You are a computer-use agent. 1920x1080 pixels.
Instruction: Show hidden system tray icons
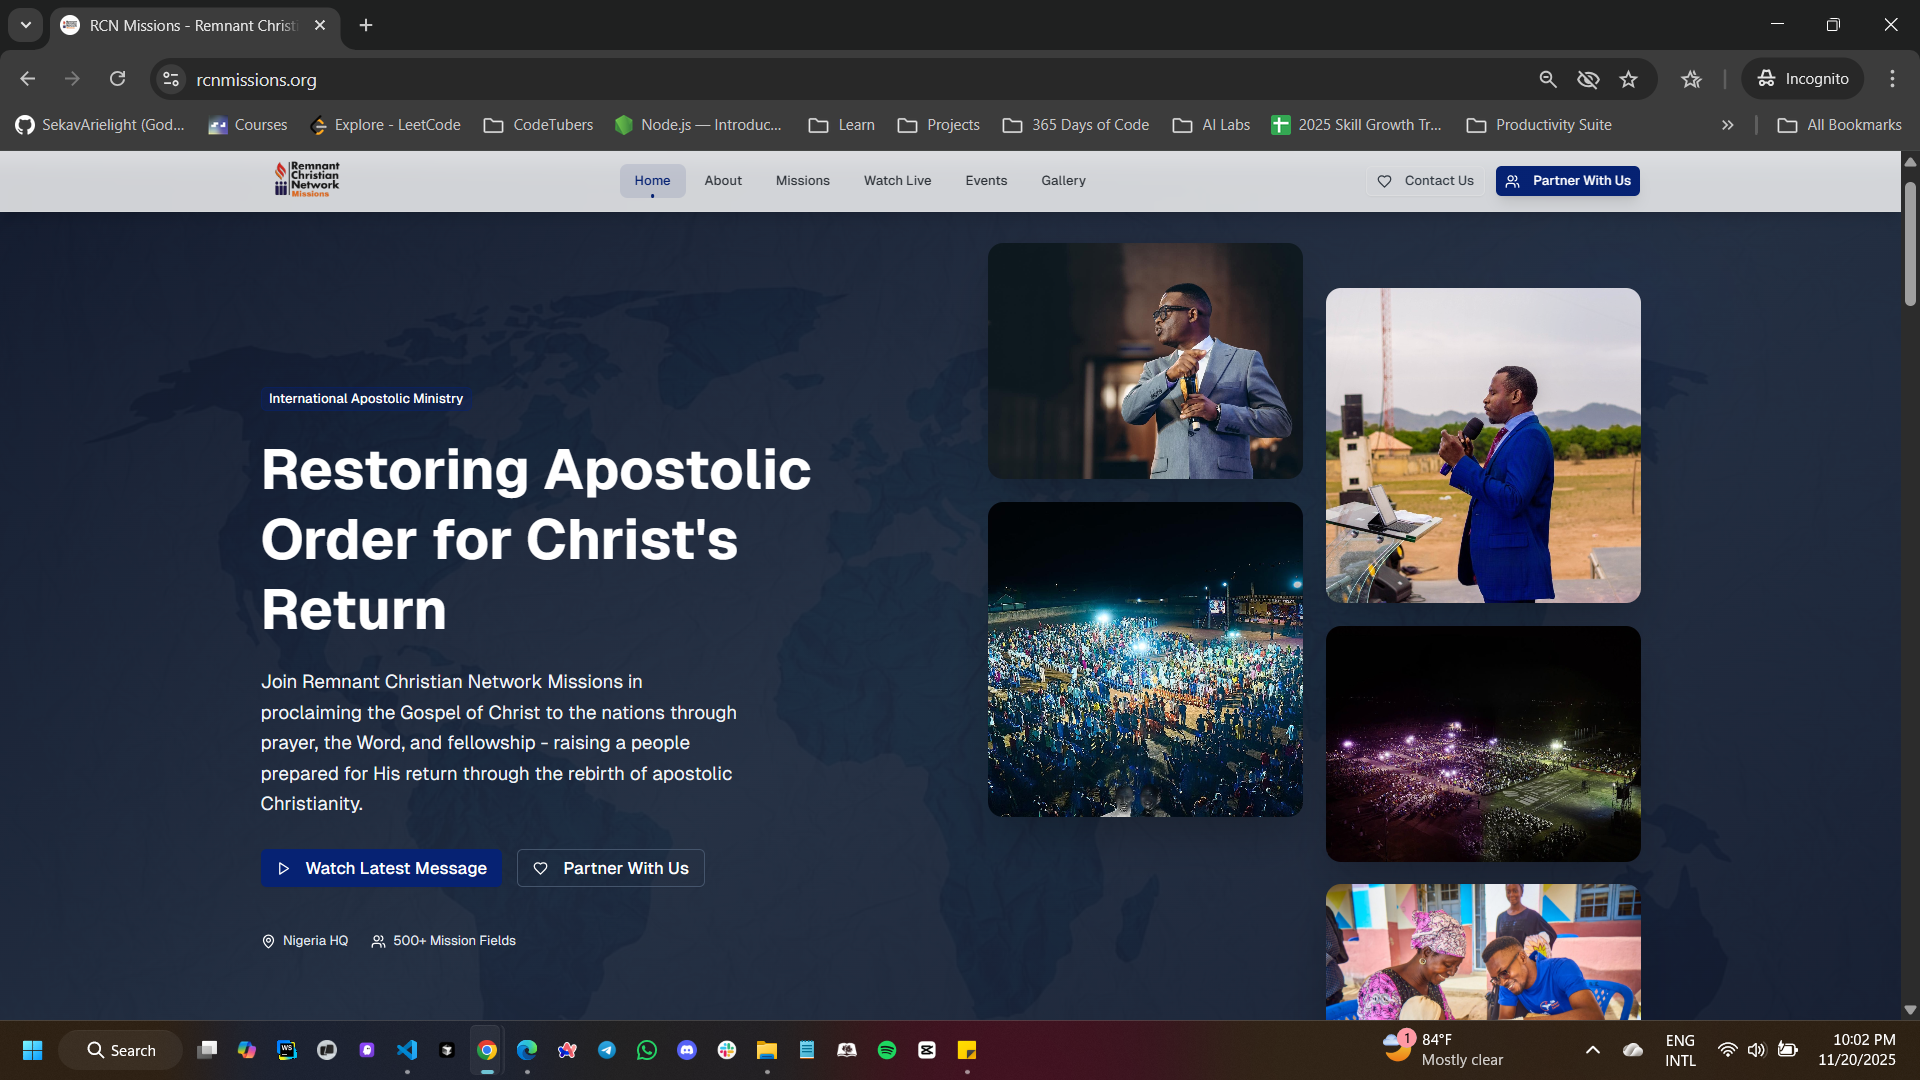[x=1593, y=1050]
